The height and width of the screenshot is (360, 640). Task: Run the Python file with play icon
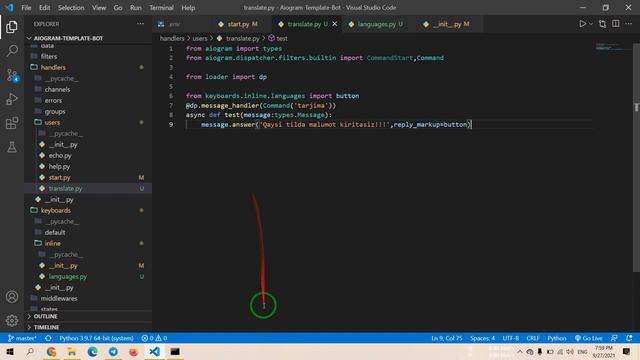click(582, 24)
